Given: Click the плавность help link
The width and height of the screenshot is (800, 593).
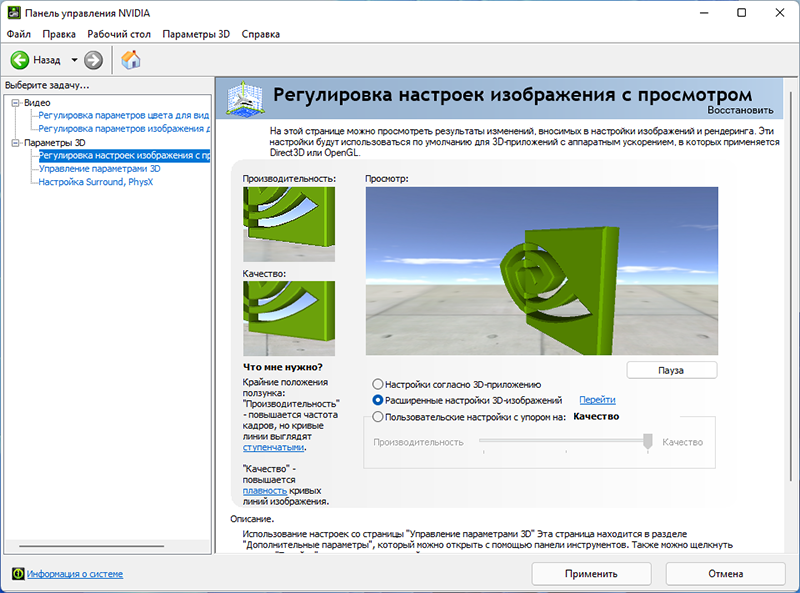Looking at the screenshot, I should coord(265,491).
